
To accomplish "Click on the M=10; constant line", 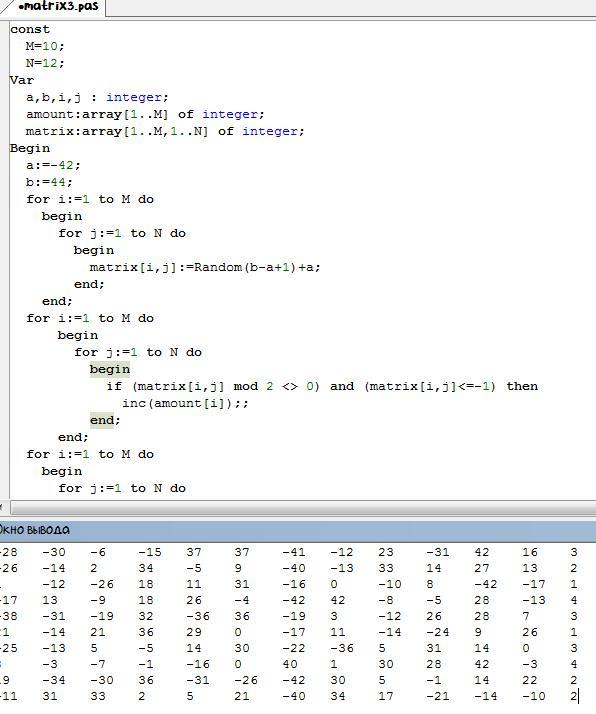I will tap(45, 46).
